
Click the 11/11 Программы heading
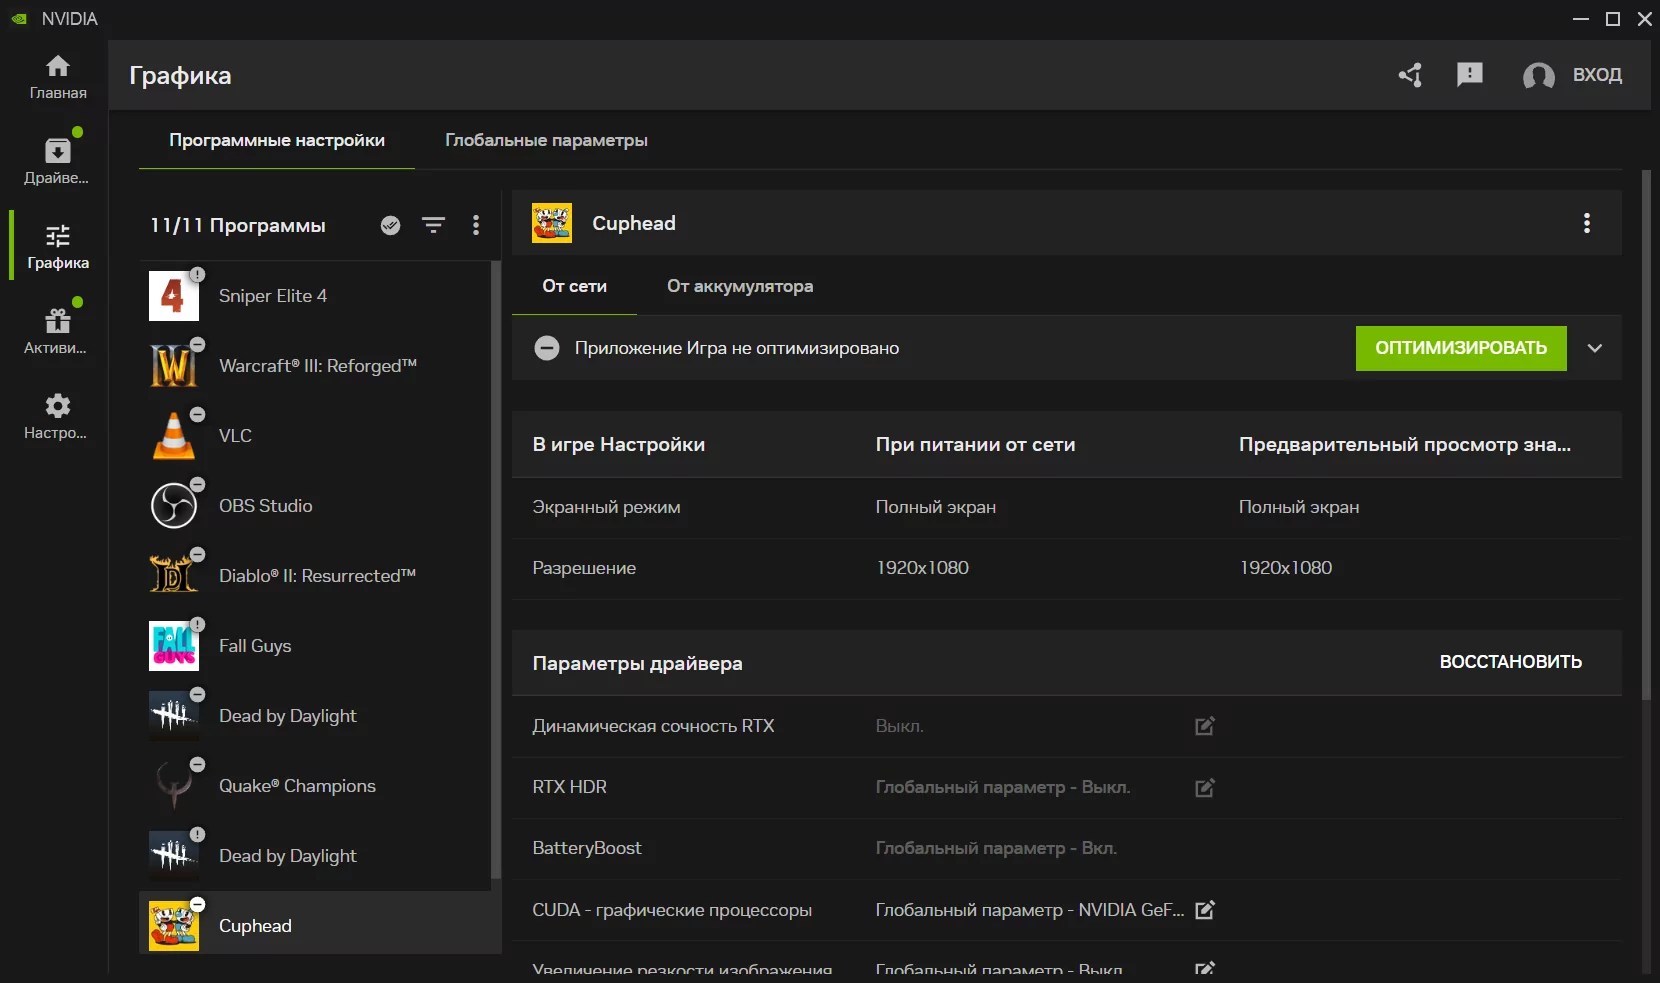point(238,226)
